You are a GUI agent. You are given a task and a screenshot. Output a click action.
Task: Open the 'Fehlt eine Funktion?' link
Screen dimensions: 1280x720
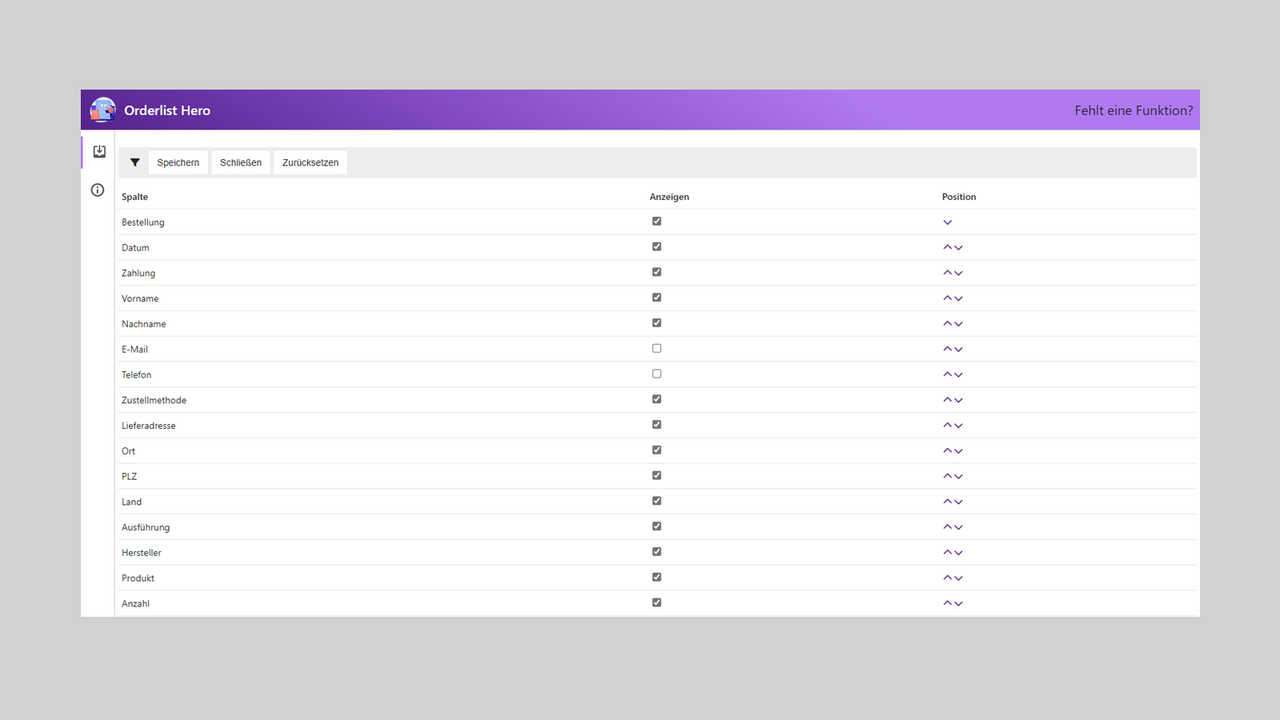pos(1134,110)
